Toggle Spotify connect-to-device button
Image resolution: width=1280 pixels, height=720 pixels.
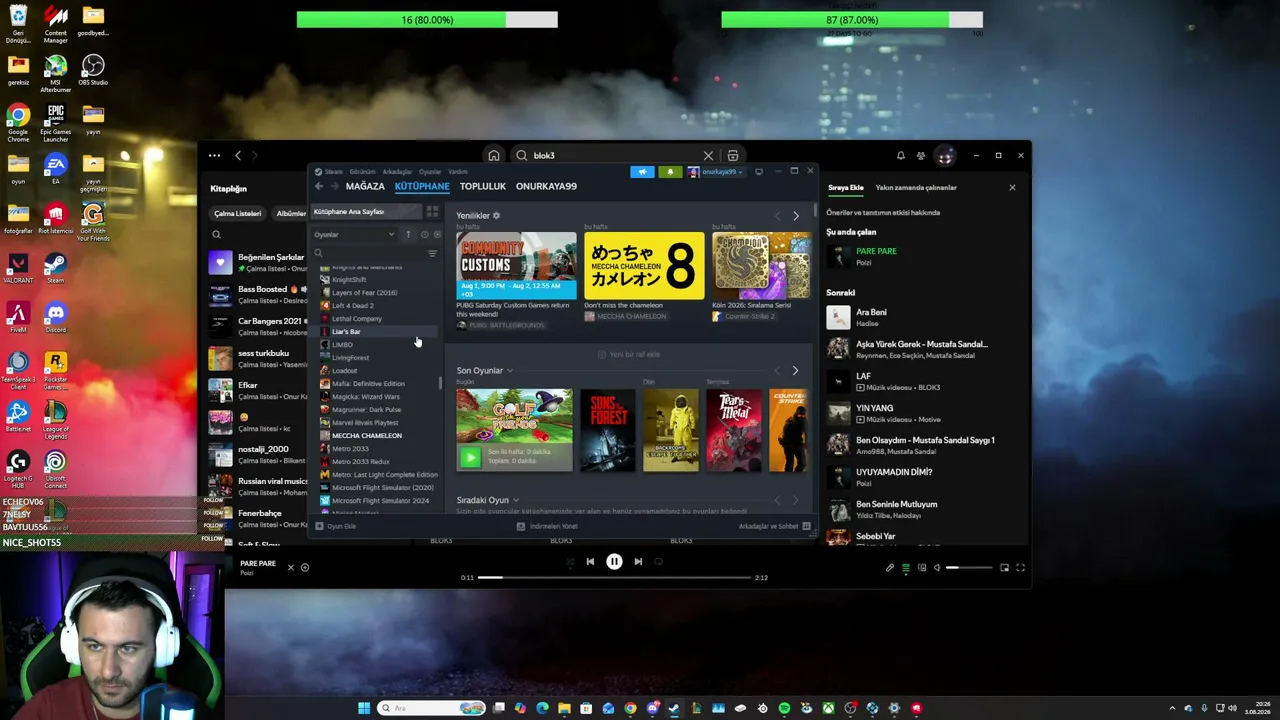coord(922,568)
